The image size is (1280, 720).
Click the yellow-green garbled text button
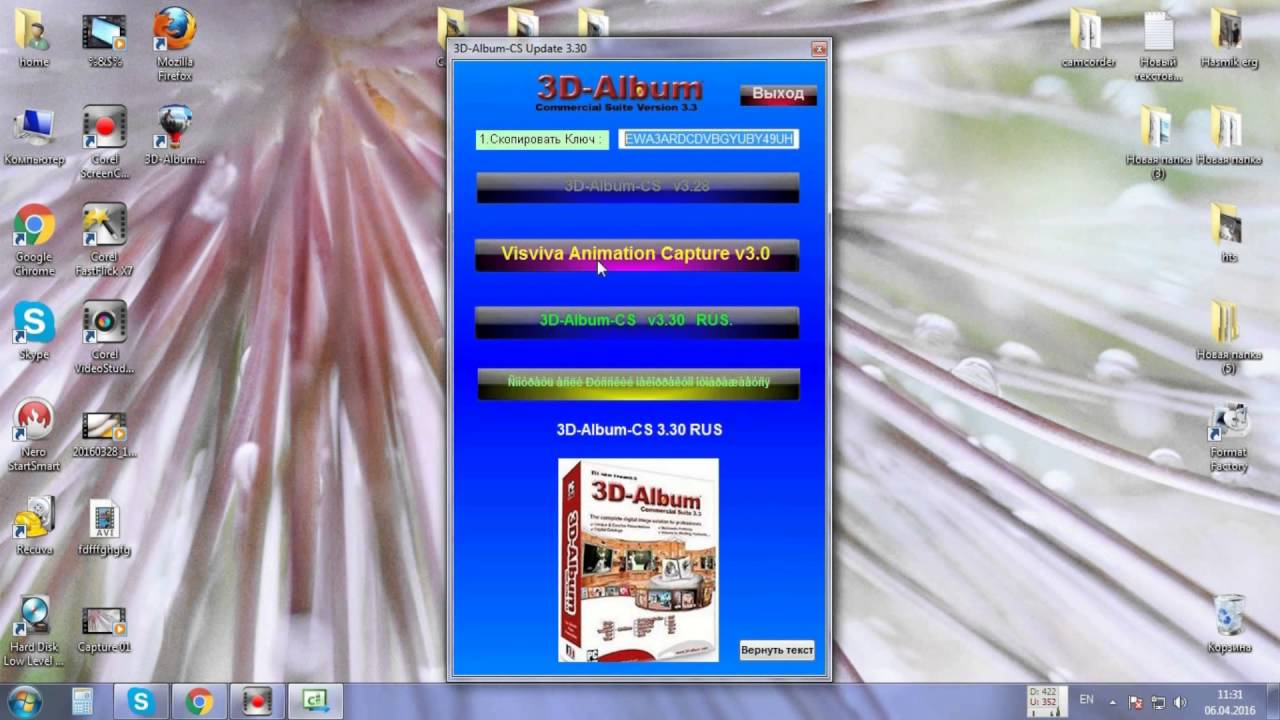point(637,384)
